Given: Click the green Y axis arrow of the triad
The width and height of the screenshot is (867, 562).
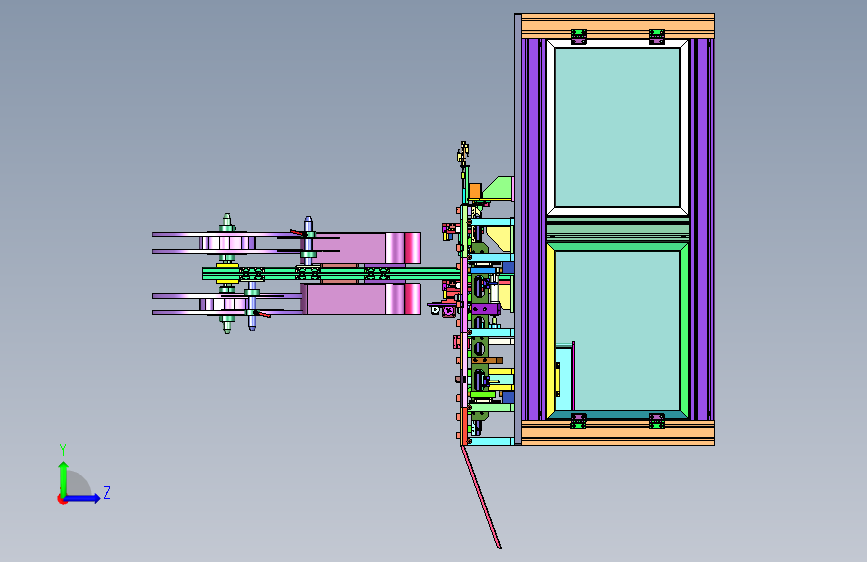Looking at the screenshot, I should point(64,478).
